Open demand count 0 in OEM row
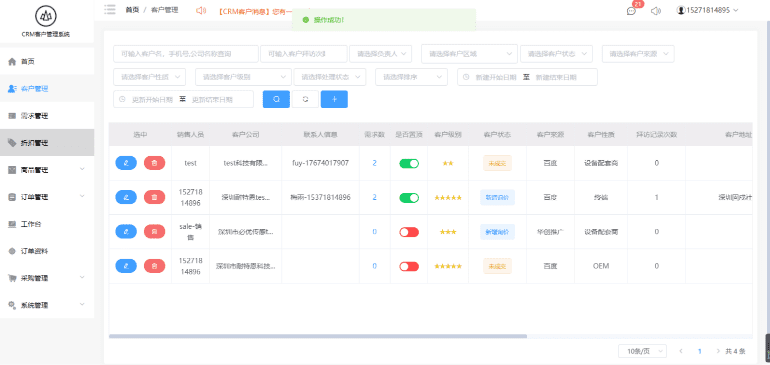The width and height of the screenshot is (770, 365). coord(375,266)
